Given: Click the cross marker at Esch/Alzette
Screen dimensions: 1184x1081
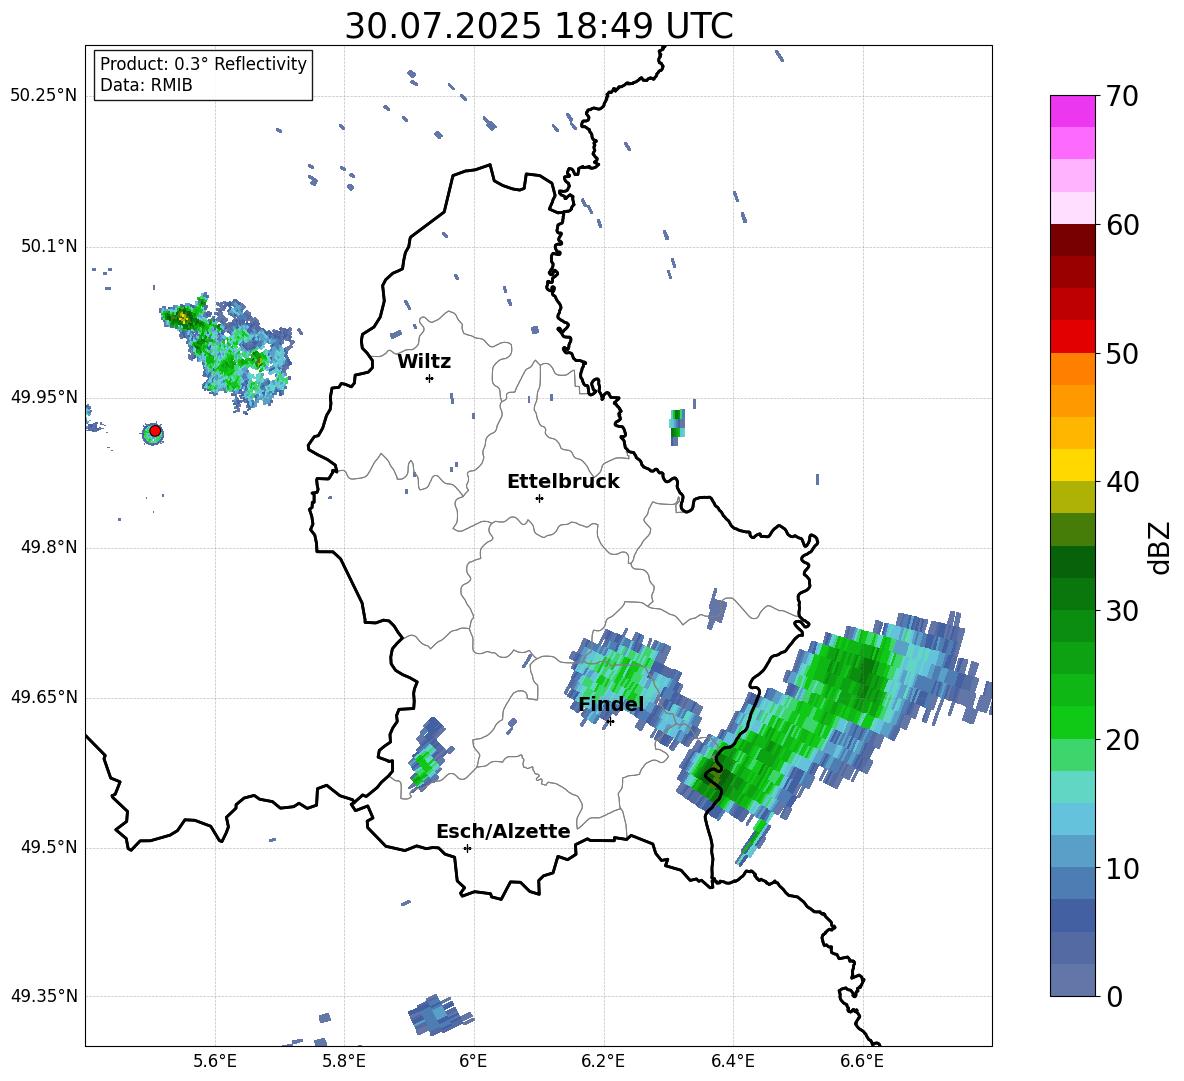Looking at the screenshot, I should point(467,848).
